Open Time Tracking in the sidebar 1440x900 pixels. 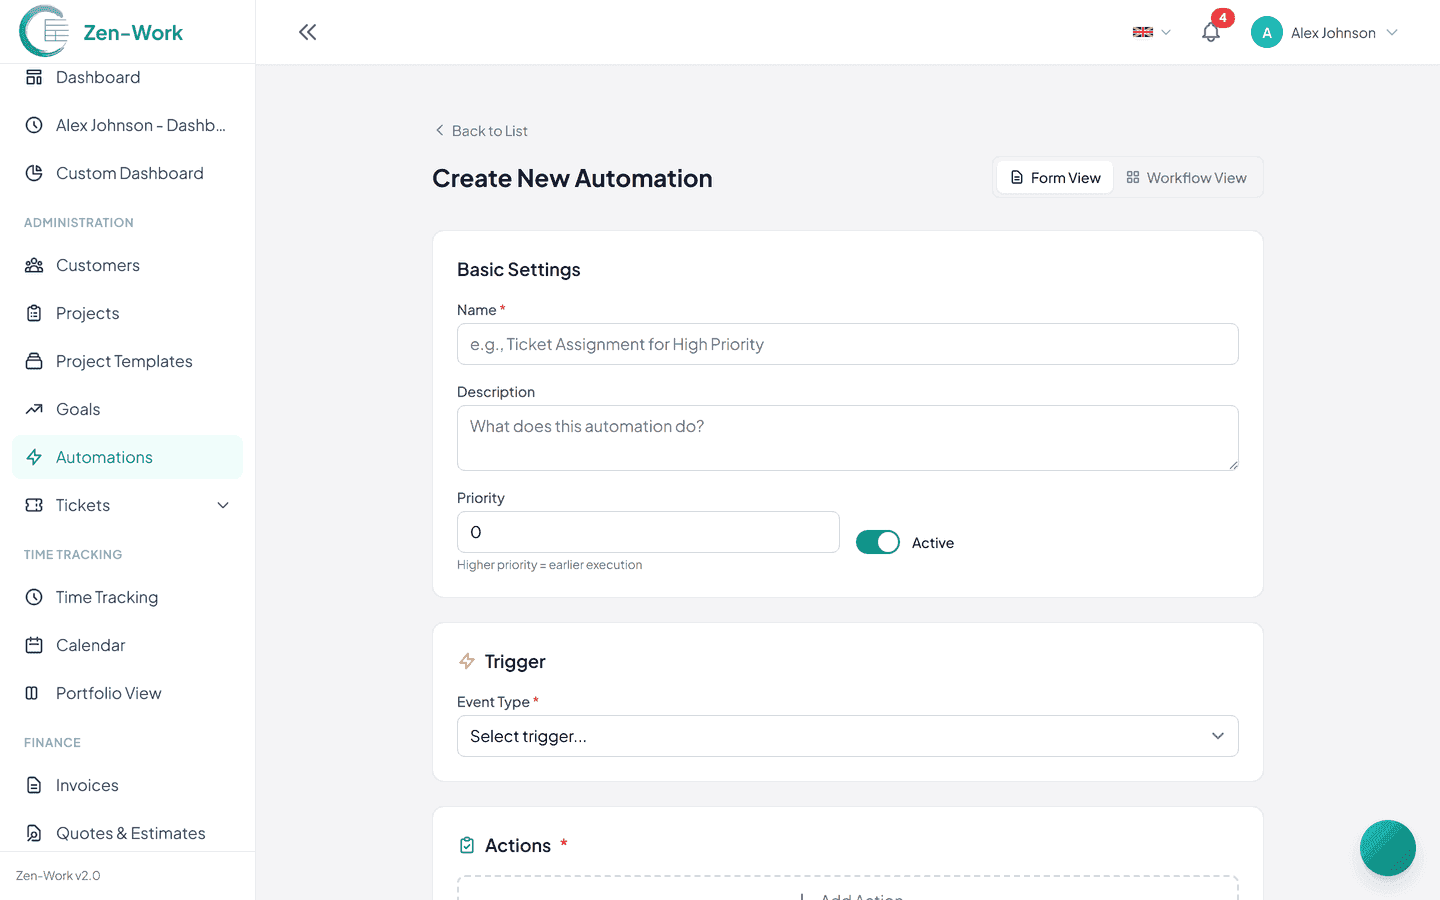pyautogui.click(x=127, y=597)
